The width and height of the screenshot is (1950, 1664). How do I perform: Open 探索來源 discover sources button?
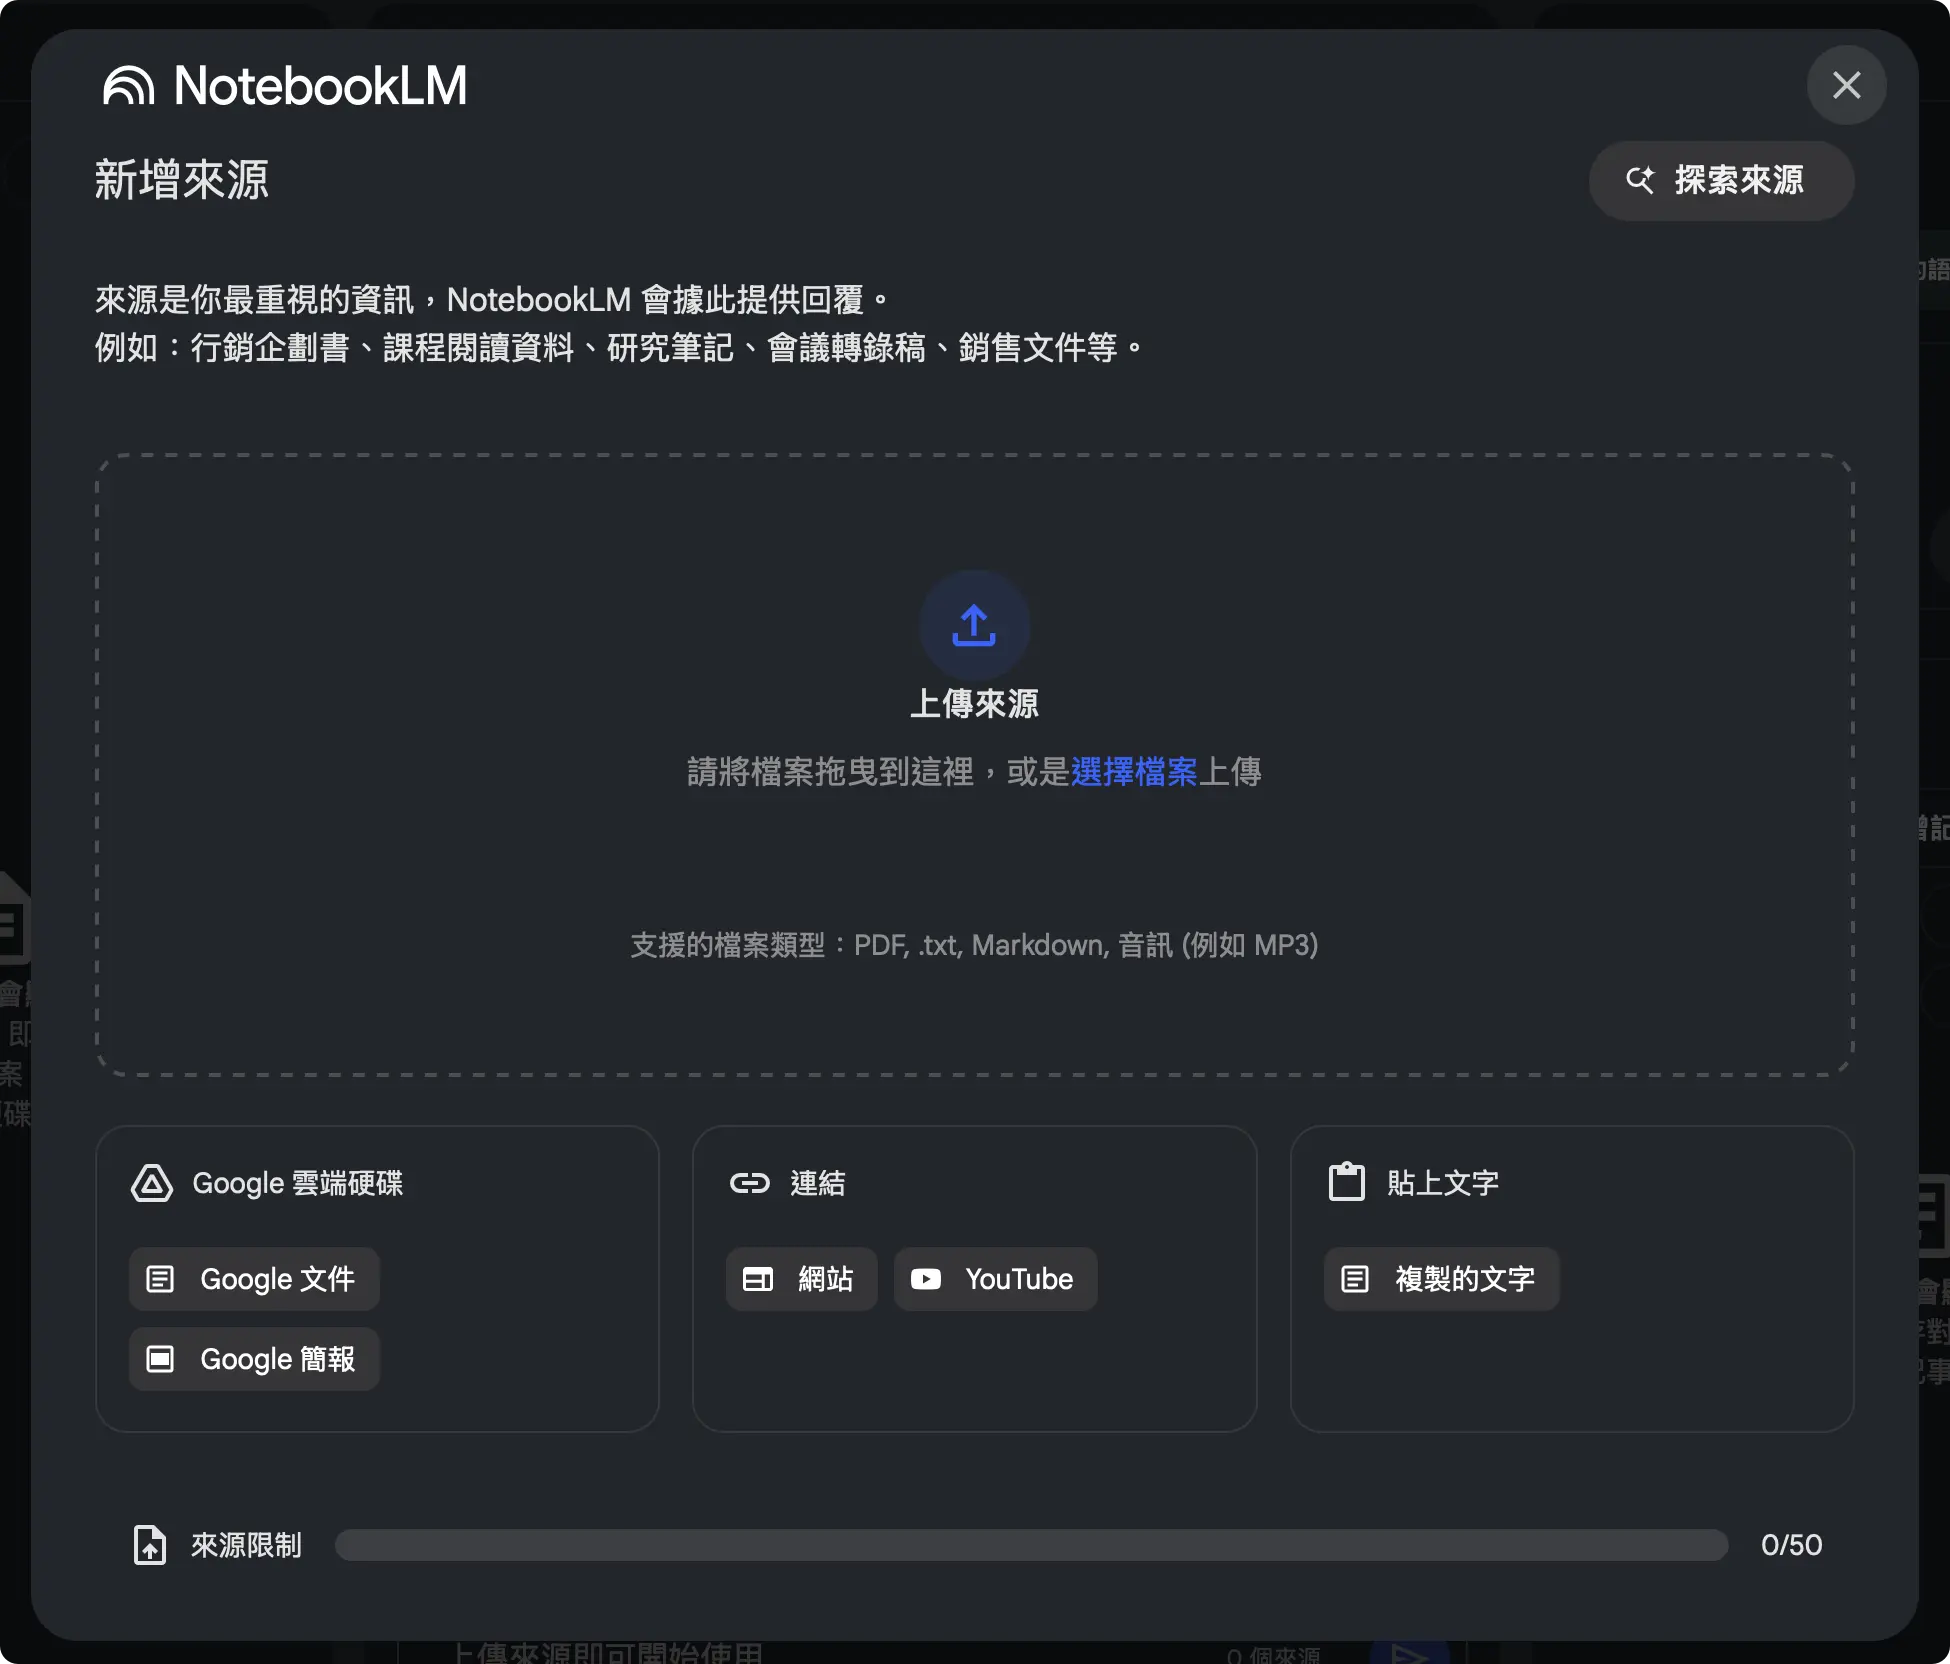pyautogui.click(x=1721, y=180)
